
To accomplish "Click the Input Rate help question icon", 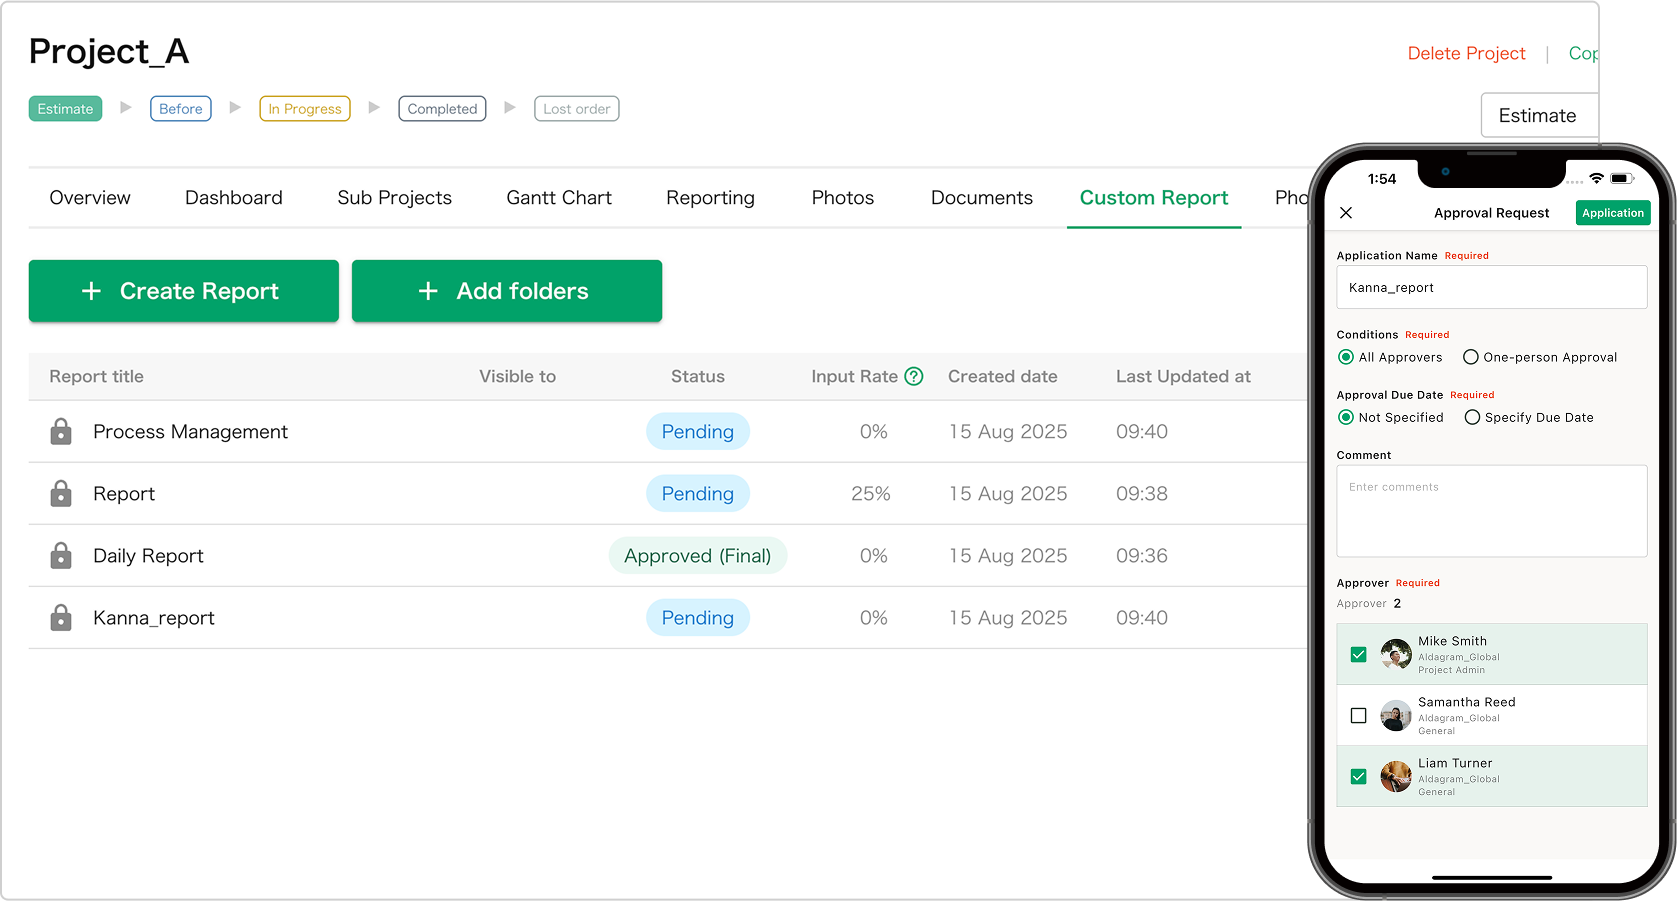I will (913, 376).
